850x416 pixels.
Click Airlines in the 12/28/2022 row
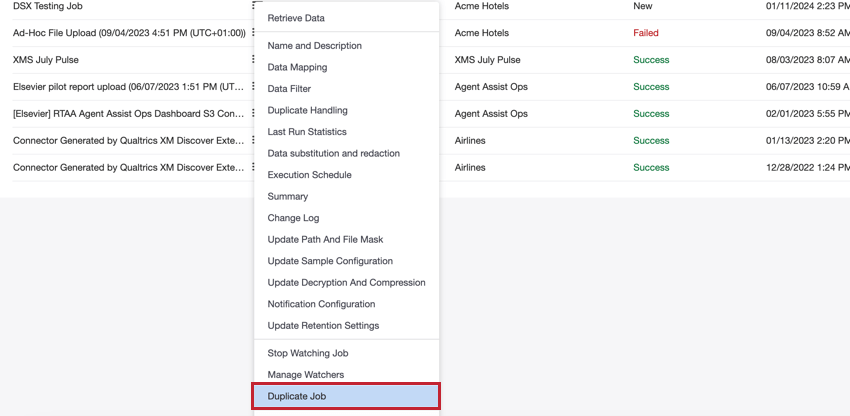[470, 168]
